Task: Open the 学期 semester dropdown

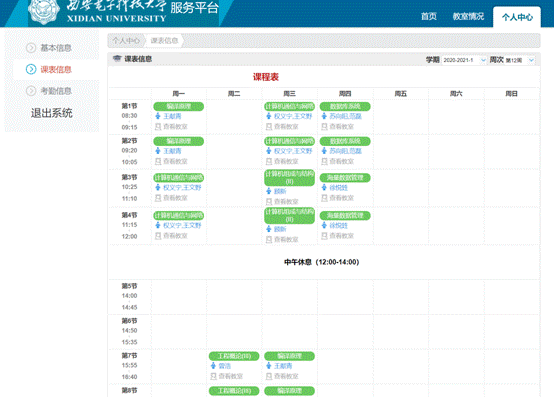Action: coord(465,60)
